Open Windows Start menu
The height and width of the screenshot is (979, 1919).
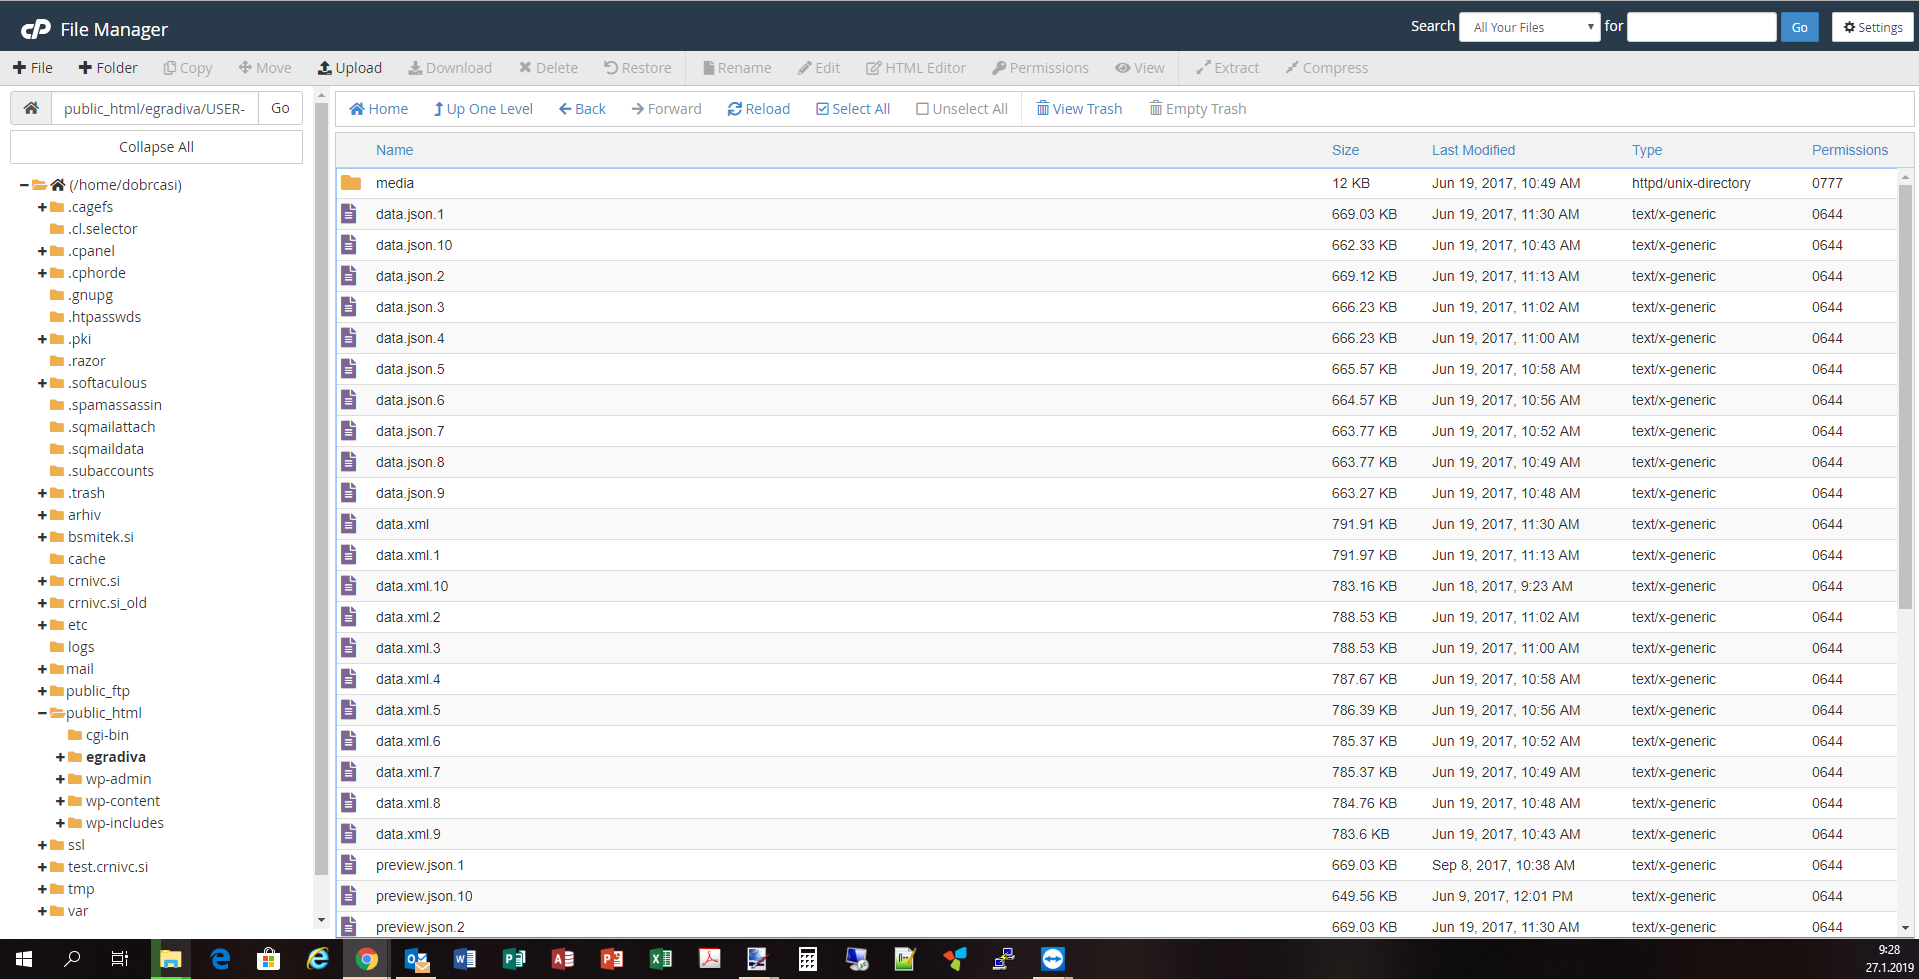24,959
